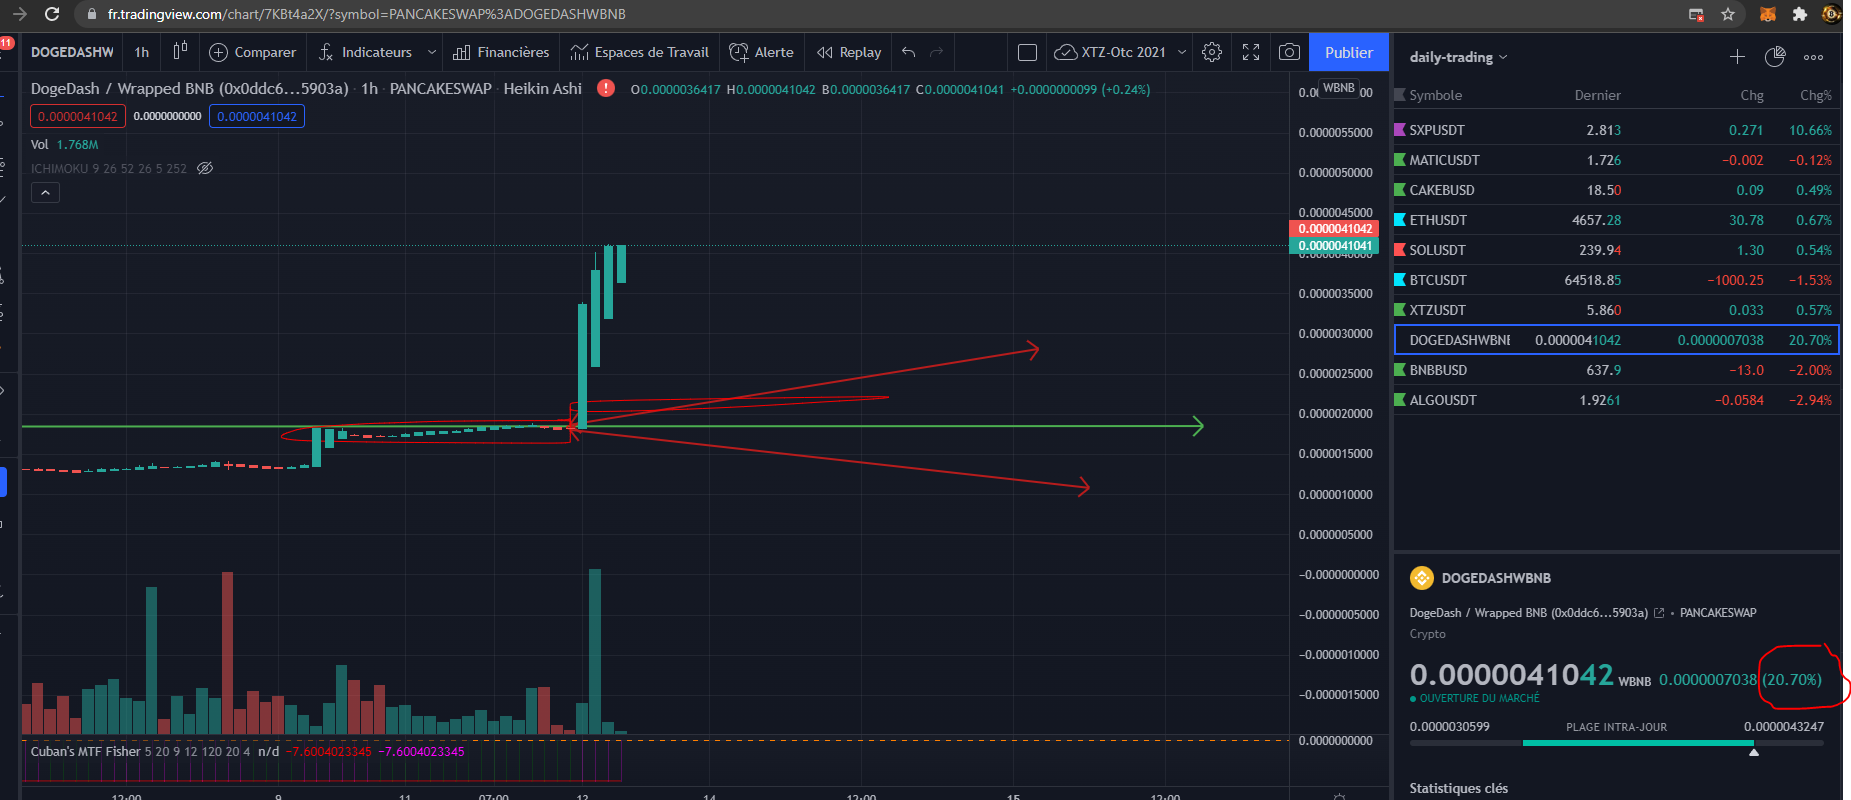This screenshot has width=1851, height=800.
Task: Click the WBNB currency label on price axis
Action: pos(1338,88)
